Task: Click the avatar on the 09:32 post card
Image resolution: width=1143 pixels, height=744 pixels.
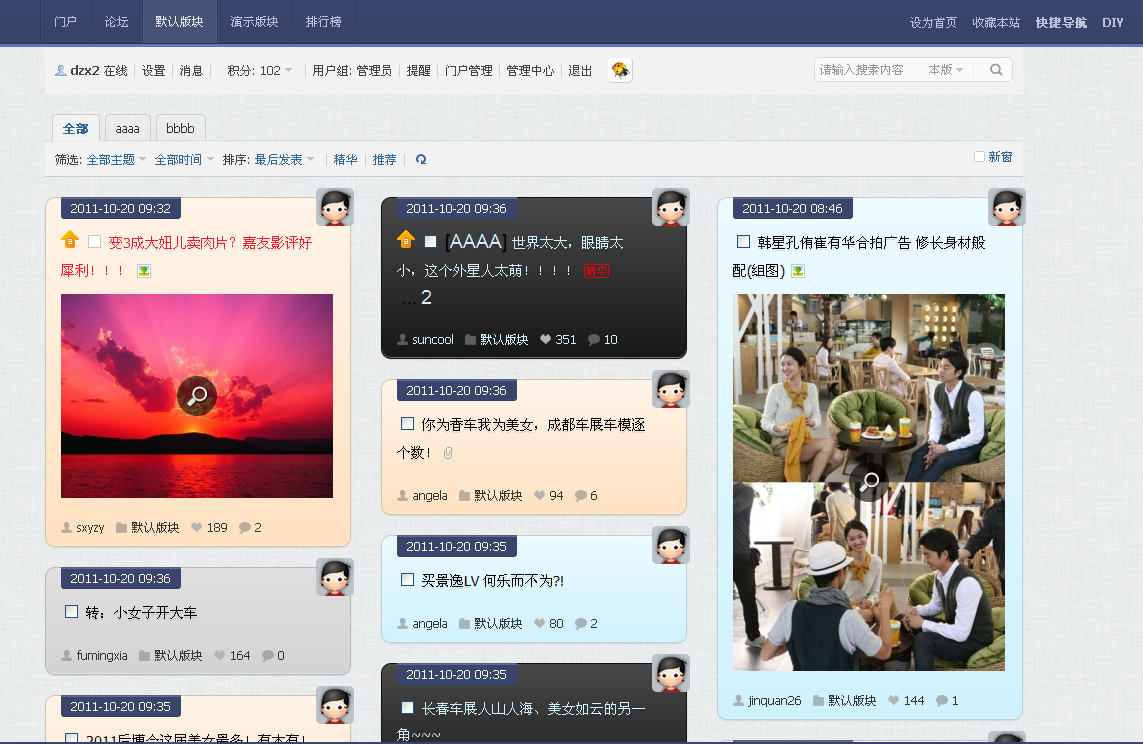Action: click(x=335, y=208)
